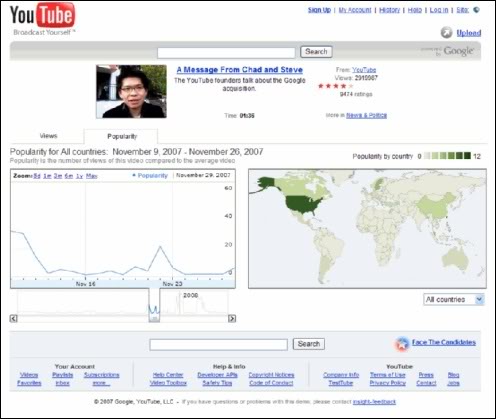
Task: Click Australia on the world map
Action: tap(455, 258)
